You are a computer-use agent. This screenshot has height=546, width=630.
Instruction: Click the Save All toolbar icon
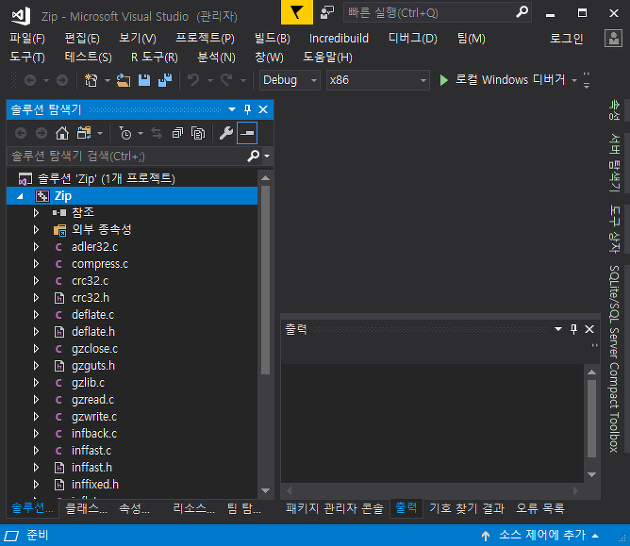(x=165, y=80)
